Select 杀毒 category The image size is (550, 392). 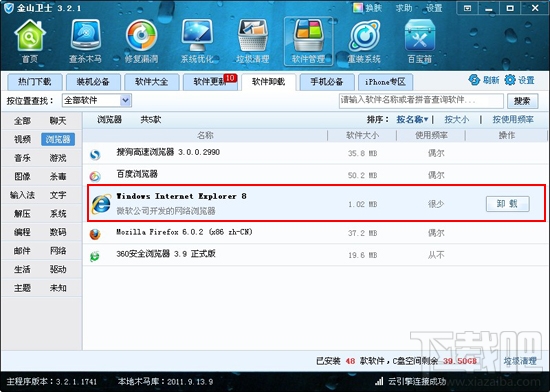tap(58, 176)
